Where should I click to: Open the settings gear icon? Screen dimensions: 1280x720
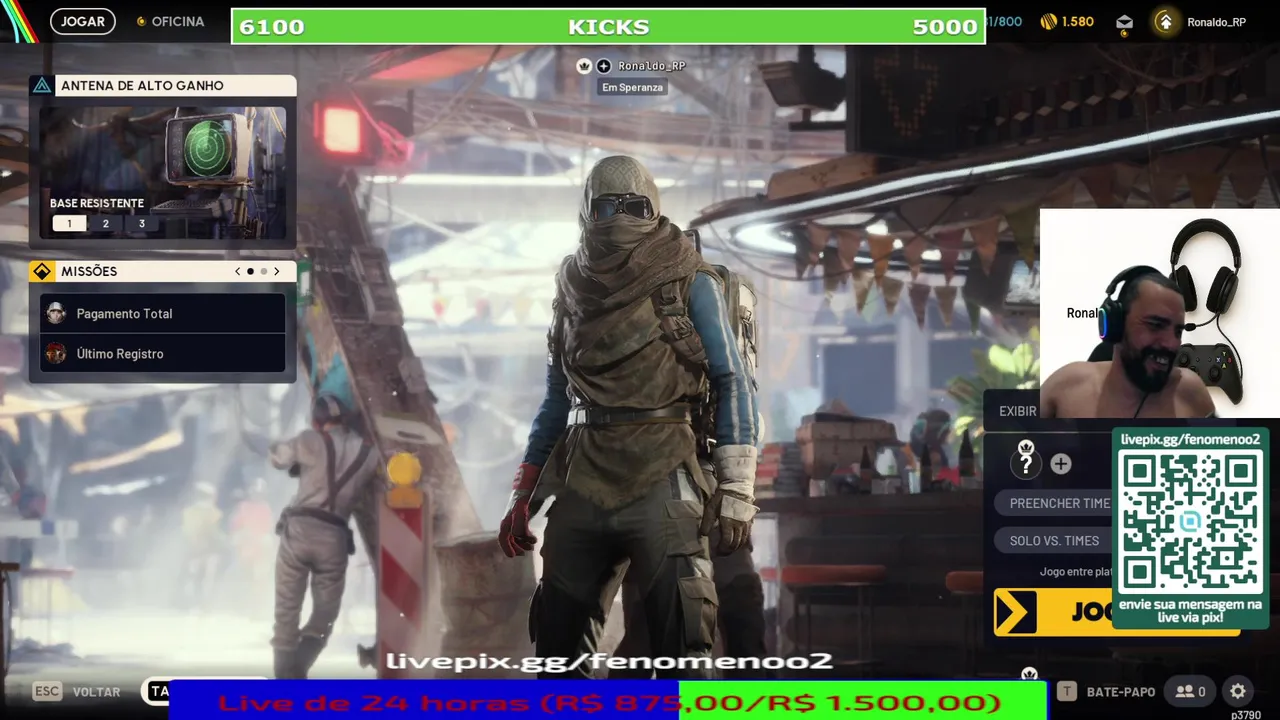[1238, 691]
